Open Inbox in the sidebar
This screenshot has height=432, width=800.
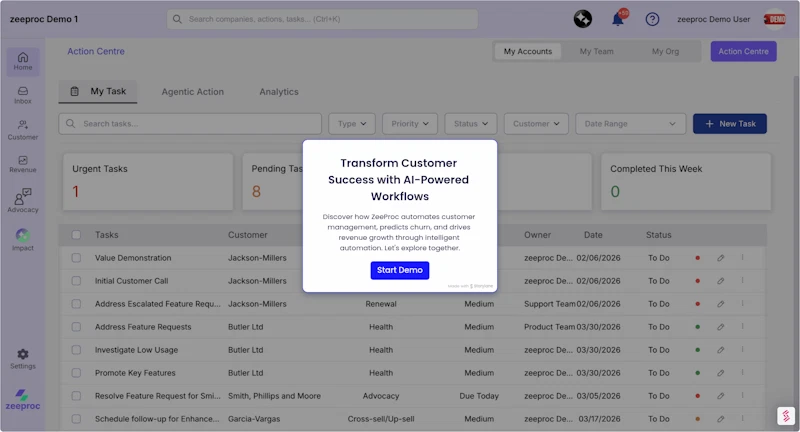[23, 95]
